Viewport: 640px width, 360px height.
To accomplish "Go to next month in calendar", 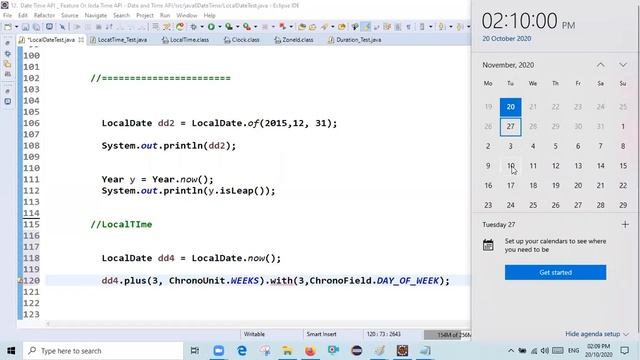I will pos(622,65).
